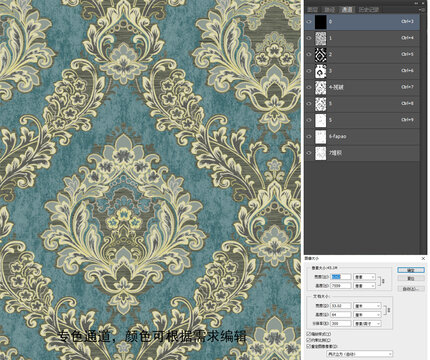Click the Ctrl+5 shortcut label row
Image resolution: width=430 pixels, height=360 pixels.
[x=407, y=54]
